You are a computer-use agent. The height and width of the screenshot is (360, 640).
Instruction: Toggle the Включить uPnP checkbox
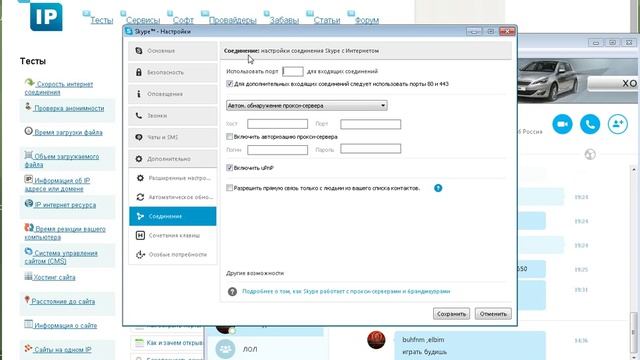(x=229, y=168)
